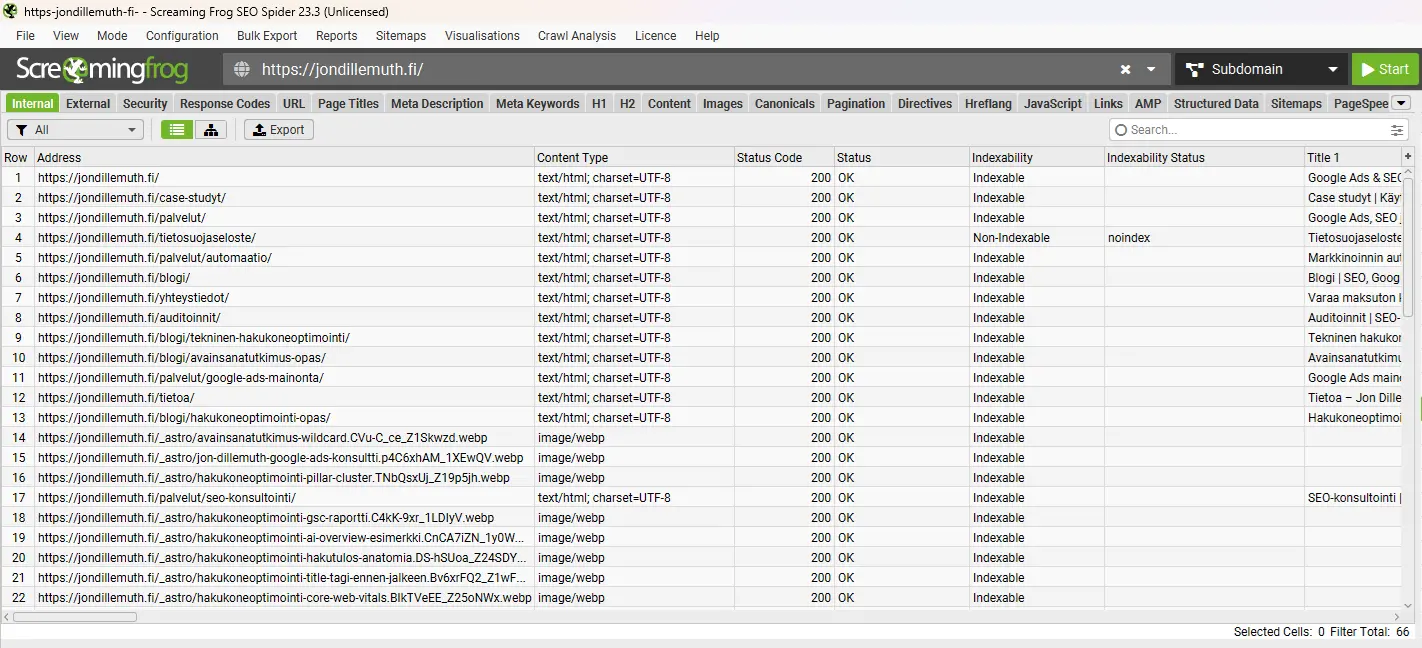Switch to the Response Codes tab
1422x648 pixels.
(225, 103)
